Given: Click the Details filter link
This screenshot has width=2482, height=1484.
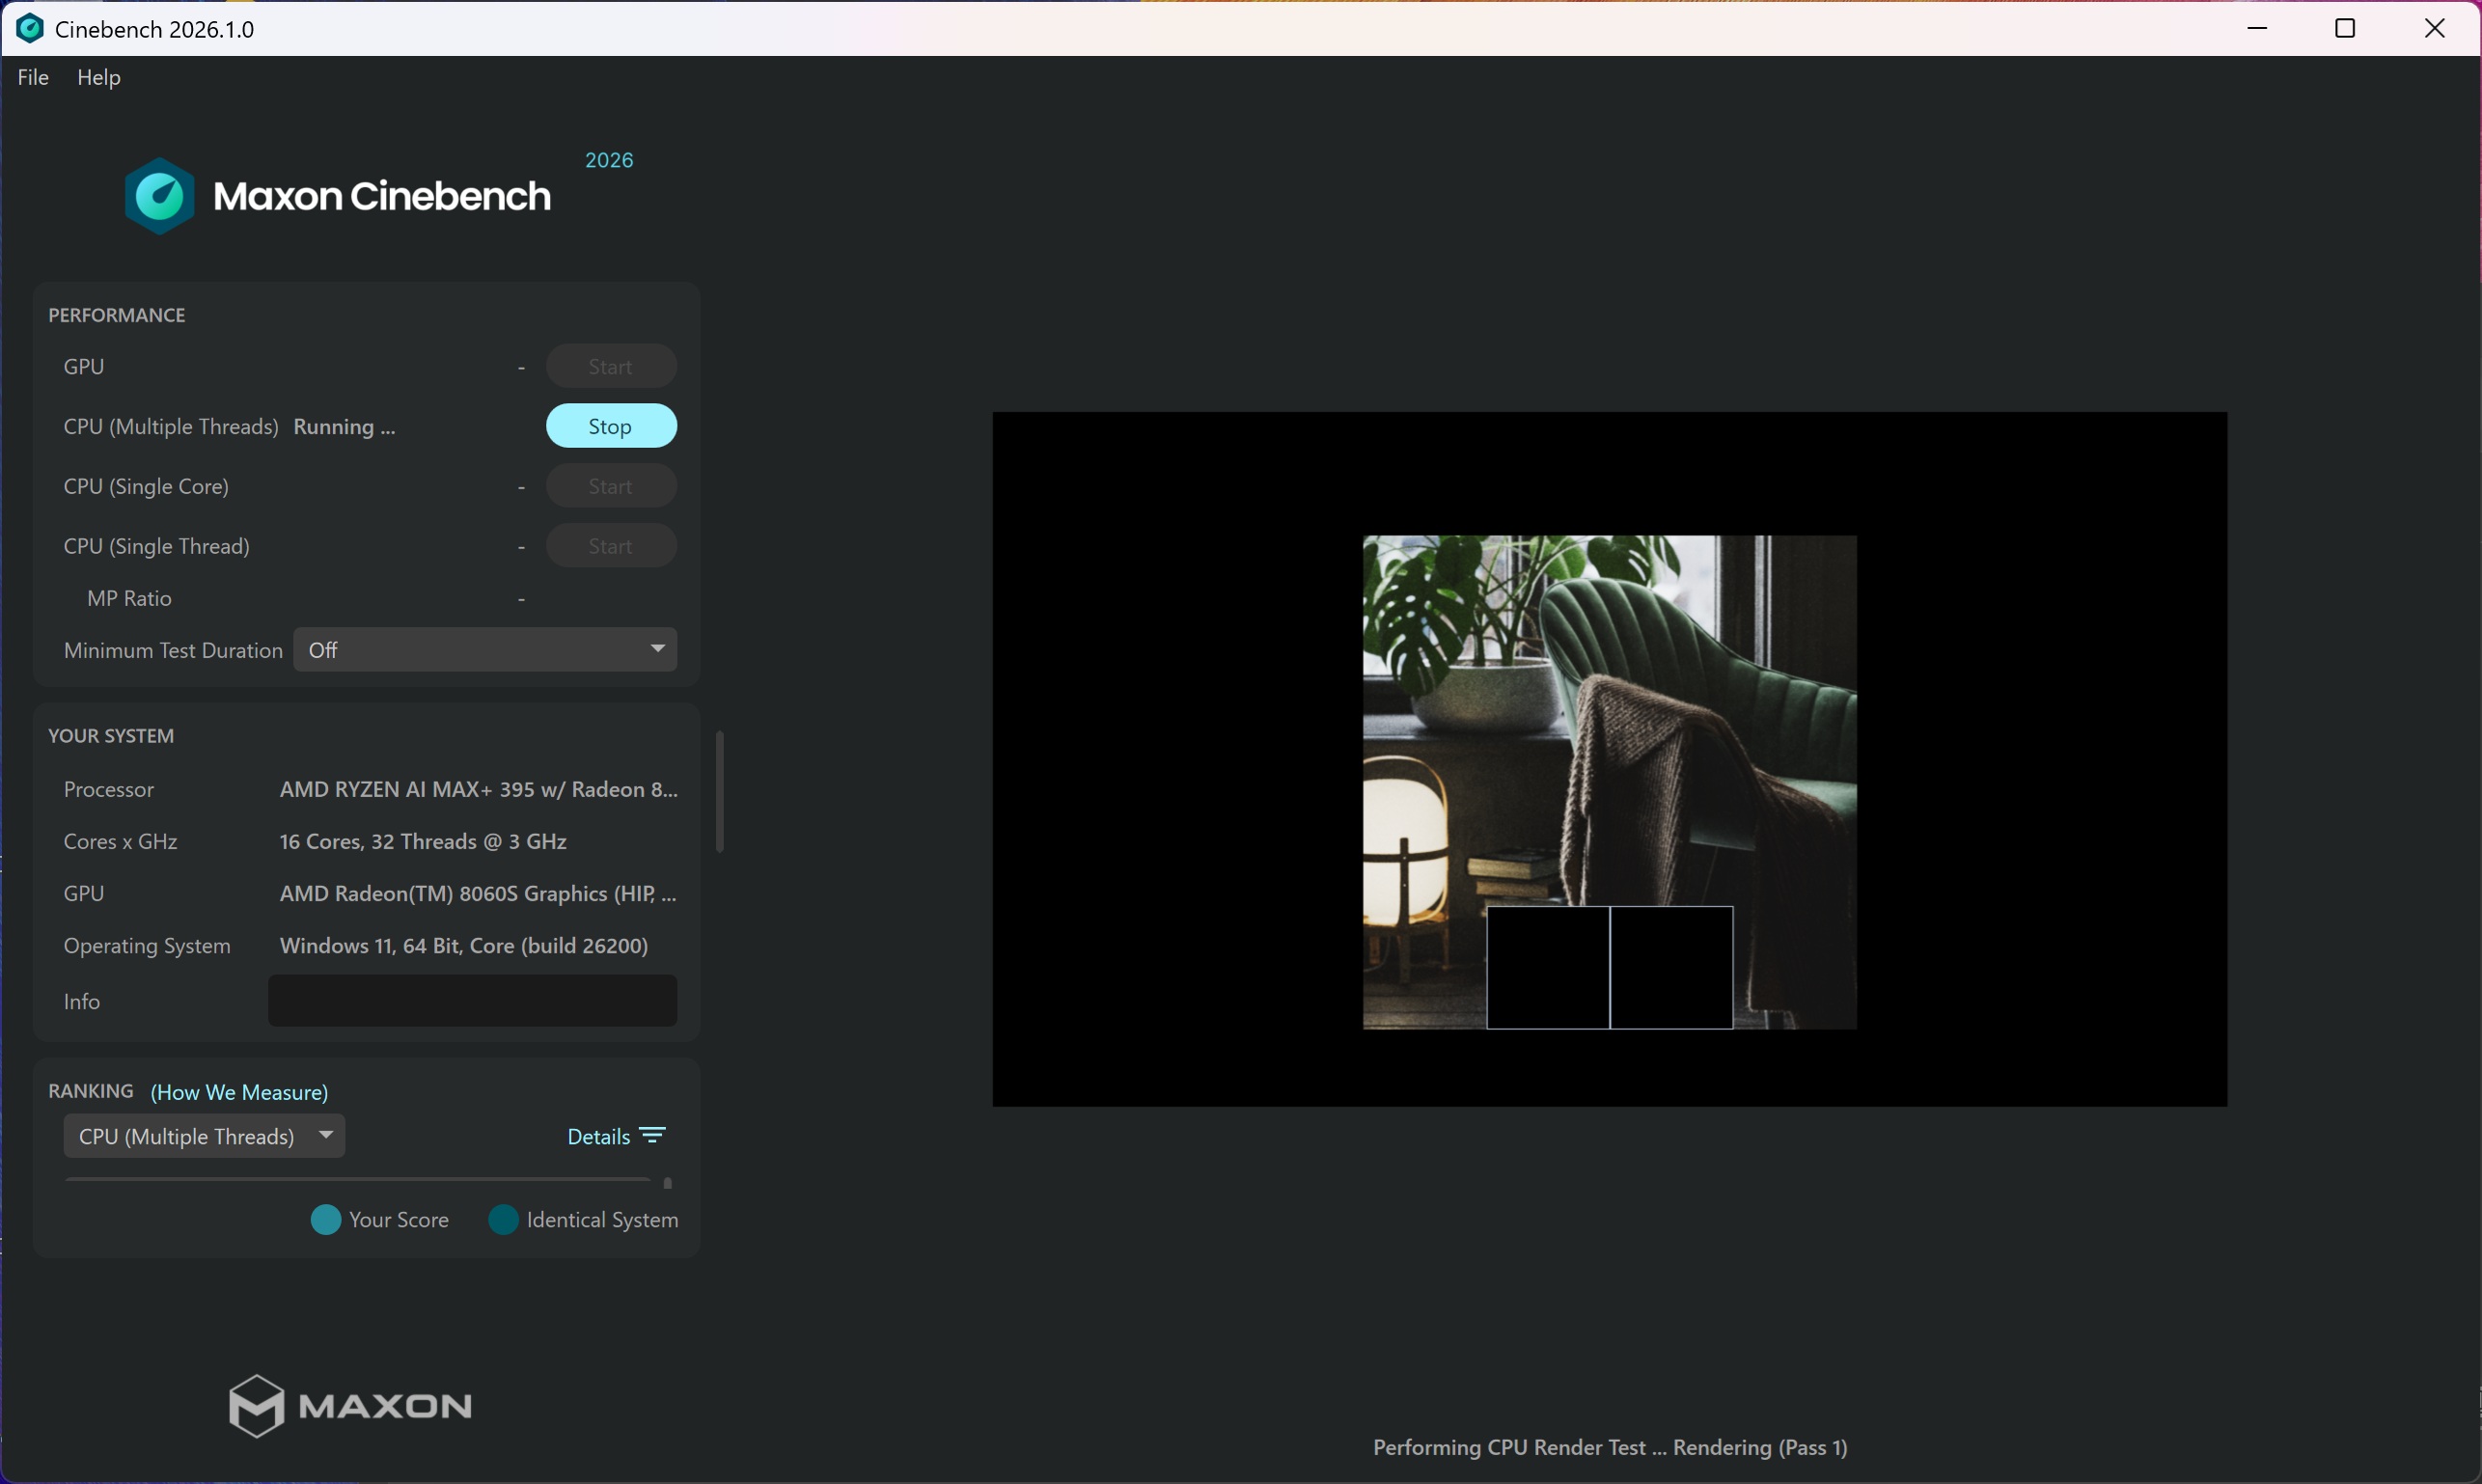Looking at the screenshot, I should 598,1136.
